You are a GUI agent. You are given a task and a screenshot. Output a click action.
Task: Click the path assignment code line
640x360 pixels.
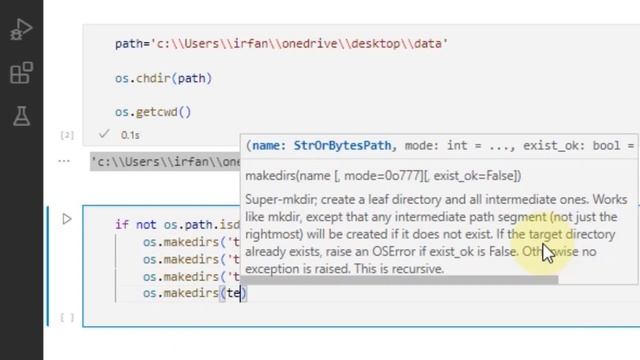281,44
